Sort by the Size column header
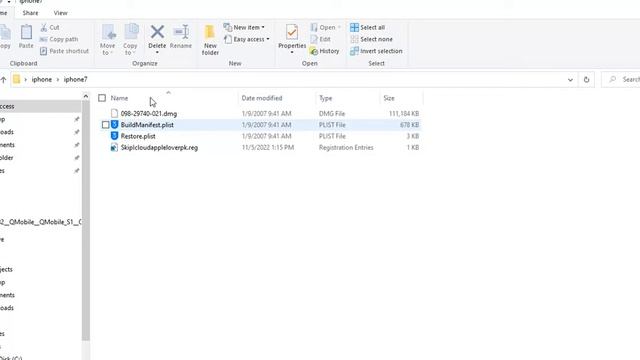Viewport: 640px width, 360px height. pos(389,98)
